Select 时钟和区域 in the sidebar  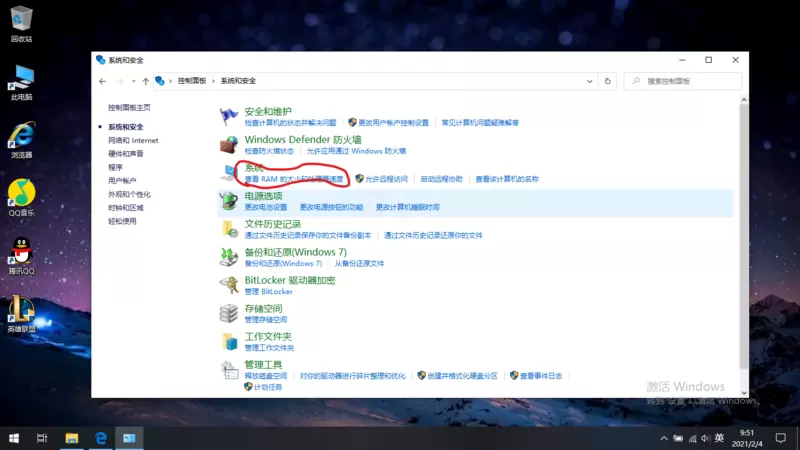coord(126,208)
